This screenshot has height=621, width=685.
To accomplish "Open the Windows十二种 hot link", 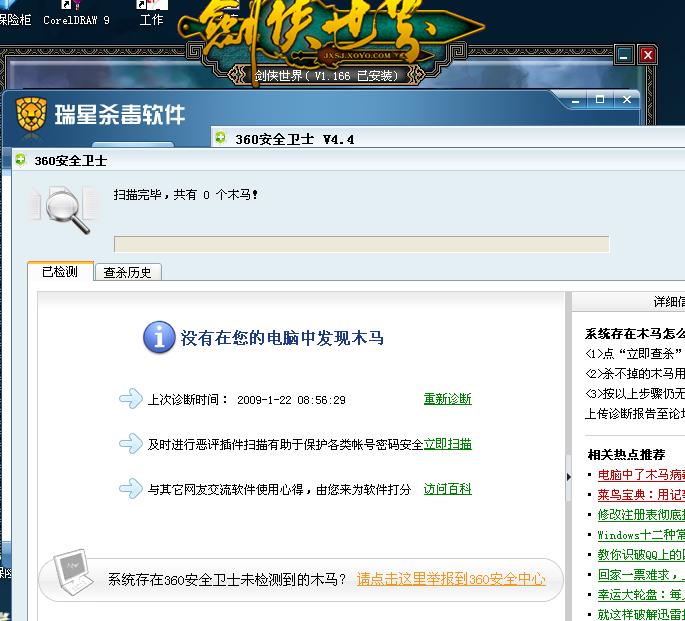I will (x=641, y=535).
